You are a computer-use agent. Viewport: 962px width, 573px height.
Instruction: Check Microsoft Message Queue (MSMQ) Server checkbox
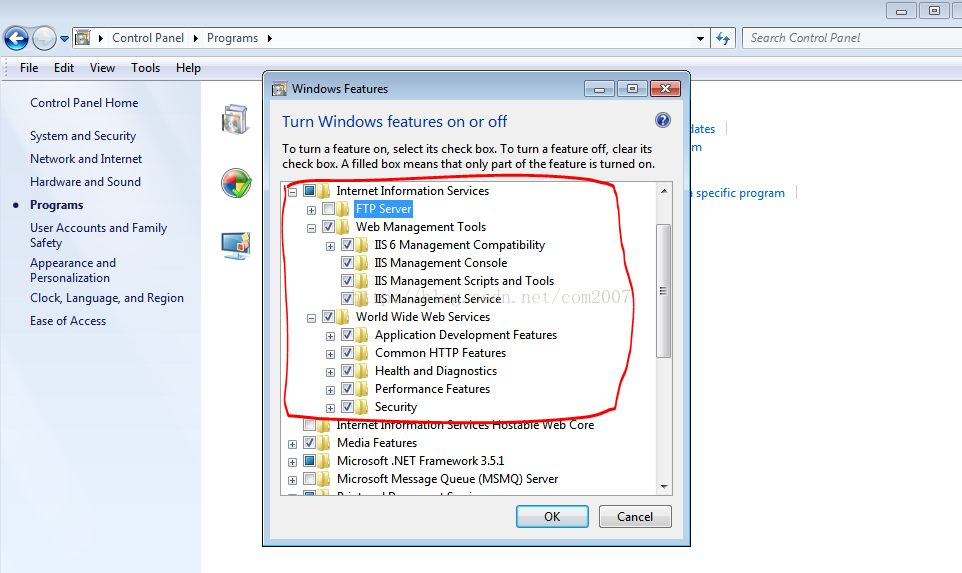click(x=309, y=479)
